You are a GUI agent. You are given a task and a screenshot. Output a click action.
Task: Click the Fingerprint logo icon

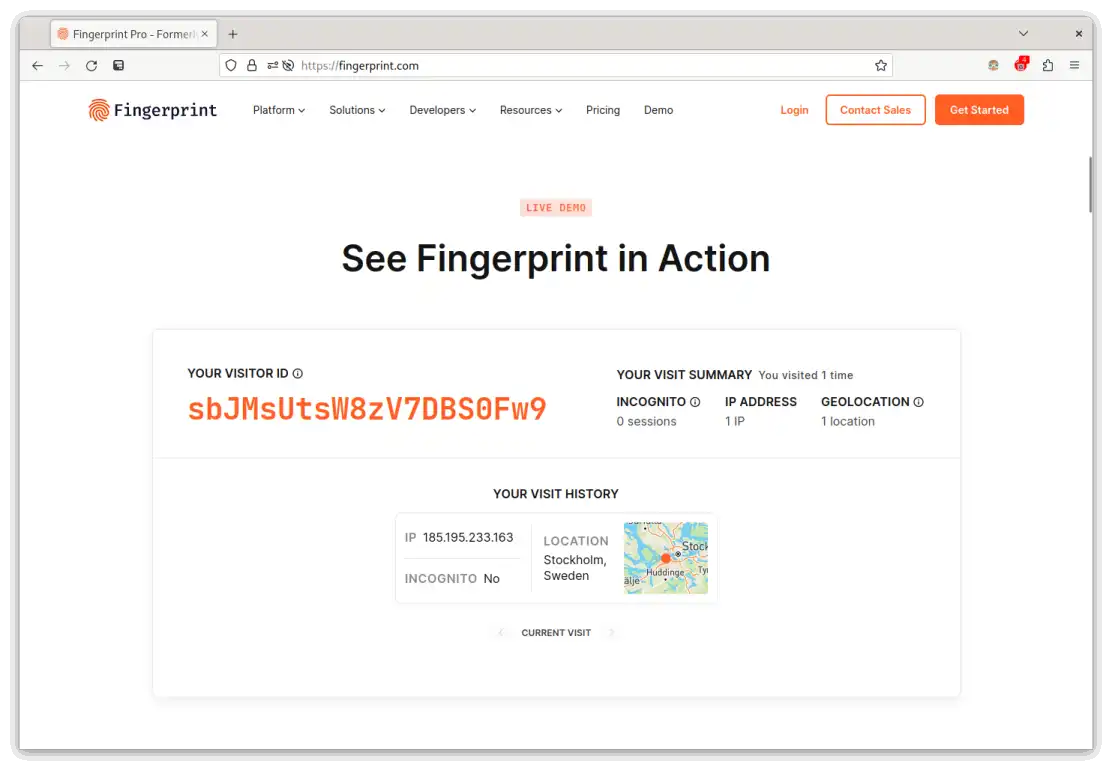coord(99,110)
